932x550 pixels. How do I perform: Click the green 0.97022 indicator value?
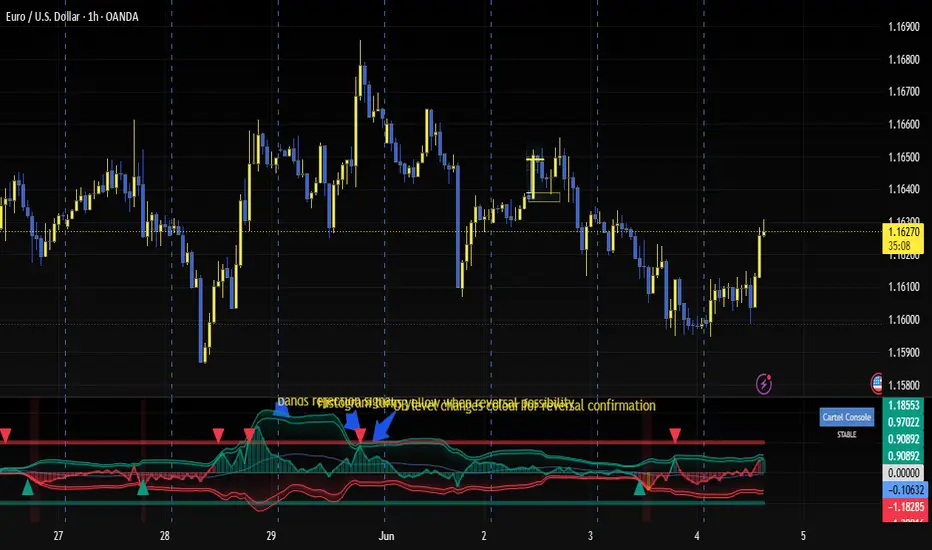click(x=903, y=422)
